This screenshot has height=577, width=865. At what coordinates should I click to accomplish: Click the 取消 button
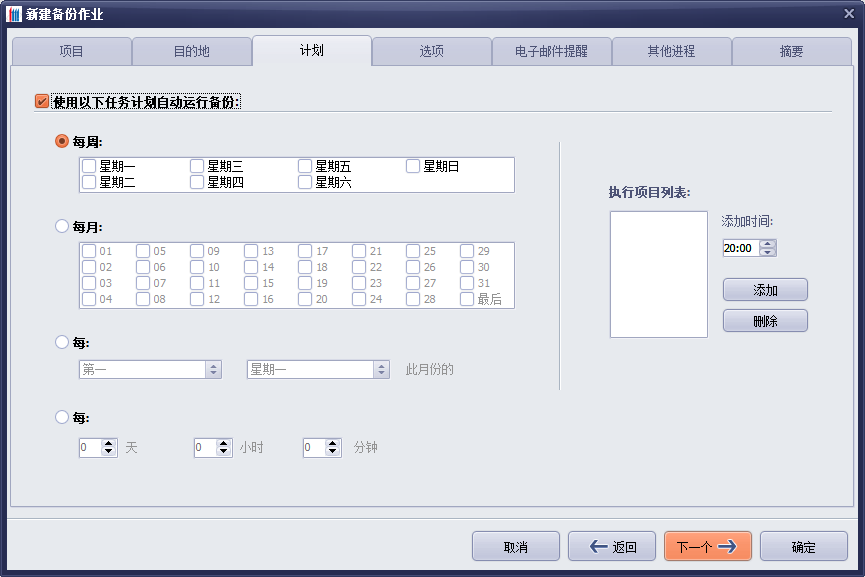point(516,547)
